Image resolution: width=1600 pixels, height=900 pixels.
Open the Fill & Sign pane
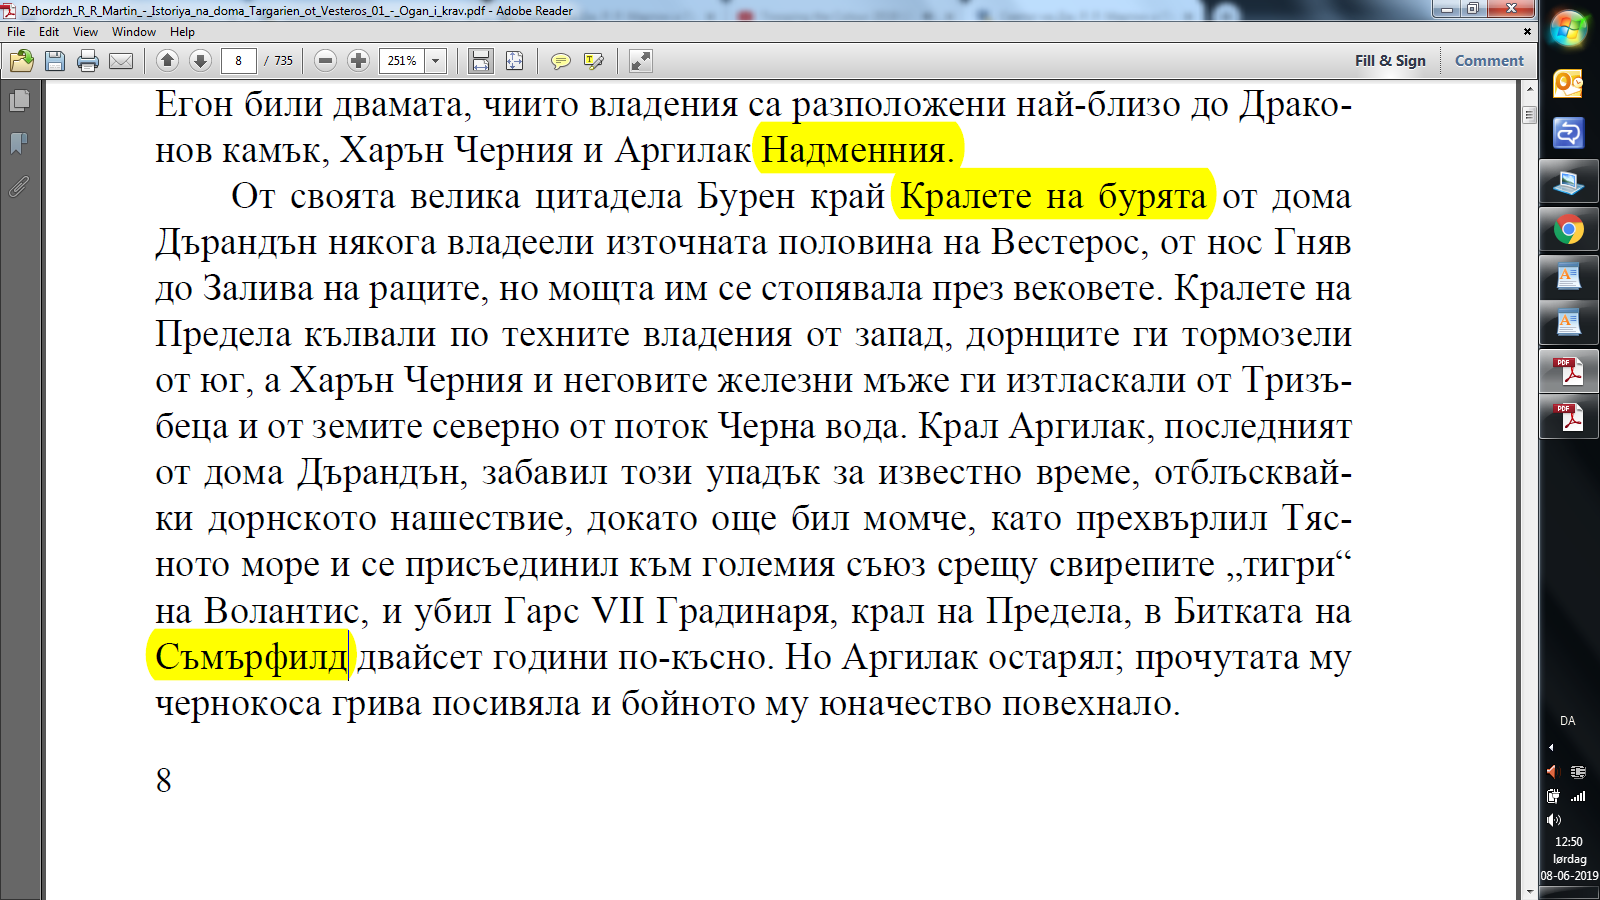(1390, 61)
